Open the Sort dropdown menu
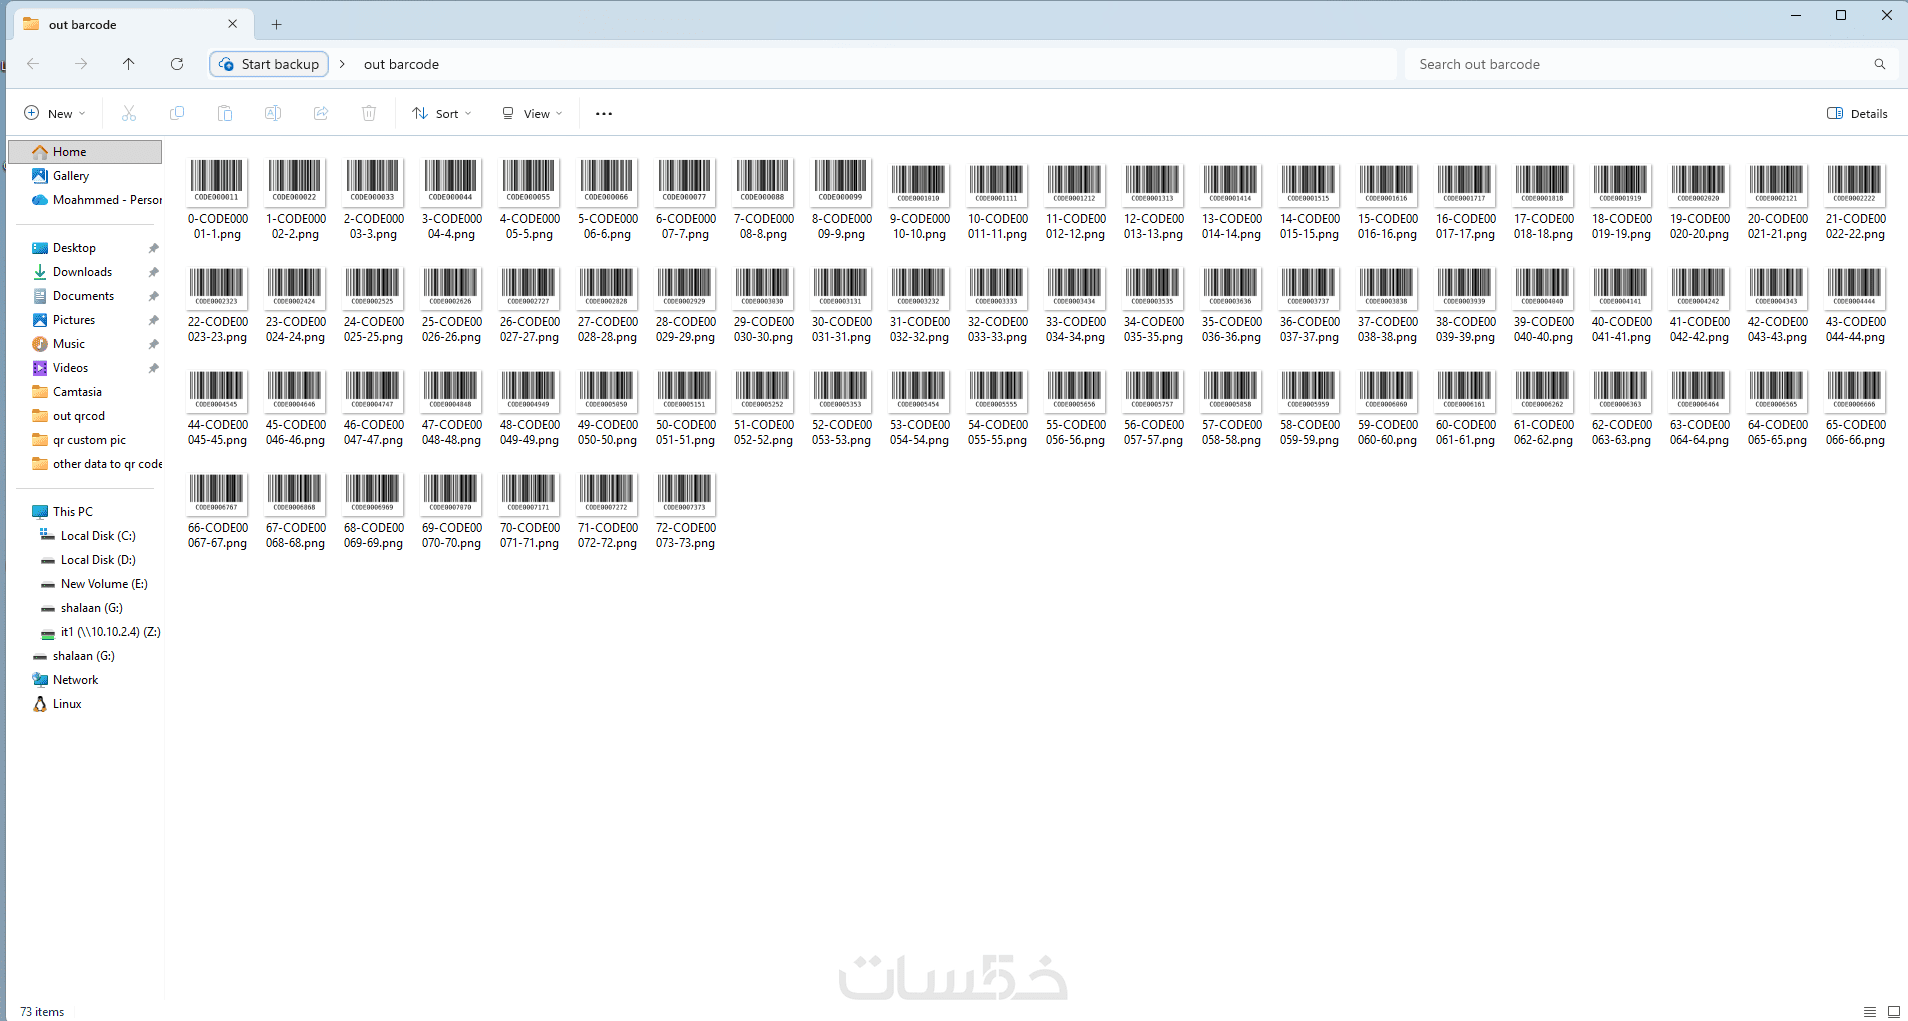The height and width of the screenshot is (1021, 1908). coord(442,113)
